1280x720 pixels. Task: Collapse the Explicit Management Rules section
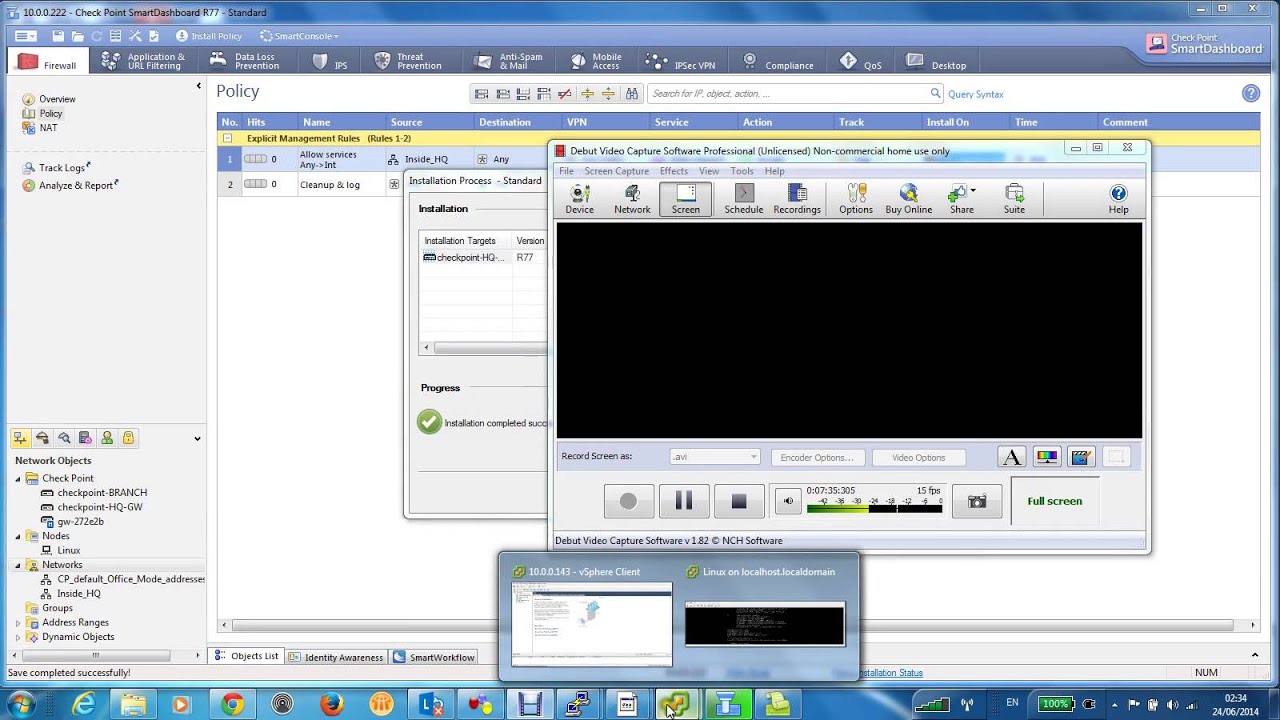point(227,138)
